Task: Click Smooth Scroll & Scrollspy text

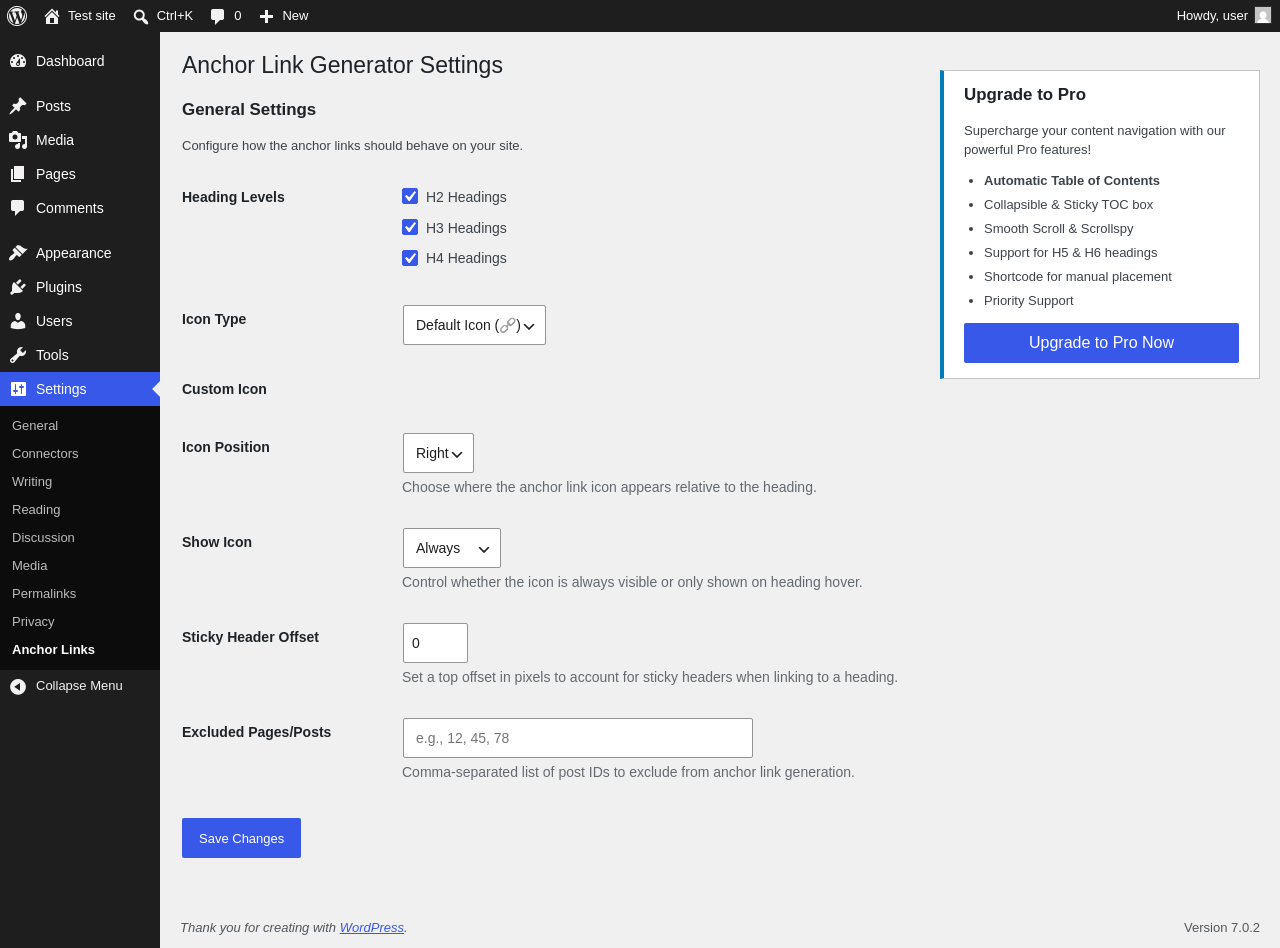Action: click(1059, 229)
